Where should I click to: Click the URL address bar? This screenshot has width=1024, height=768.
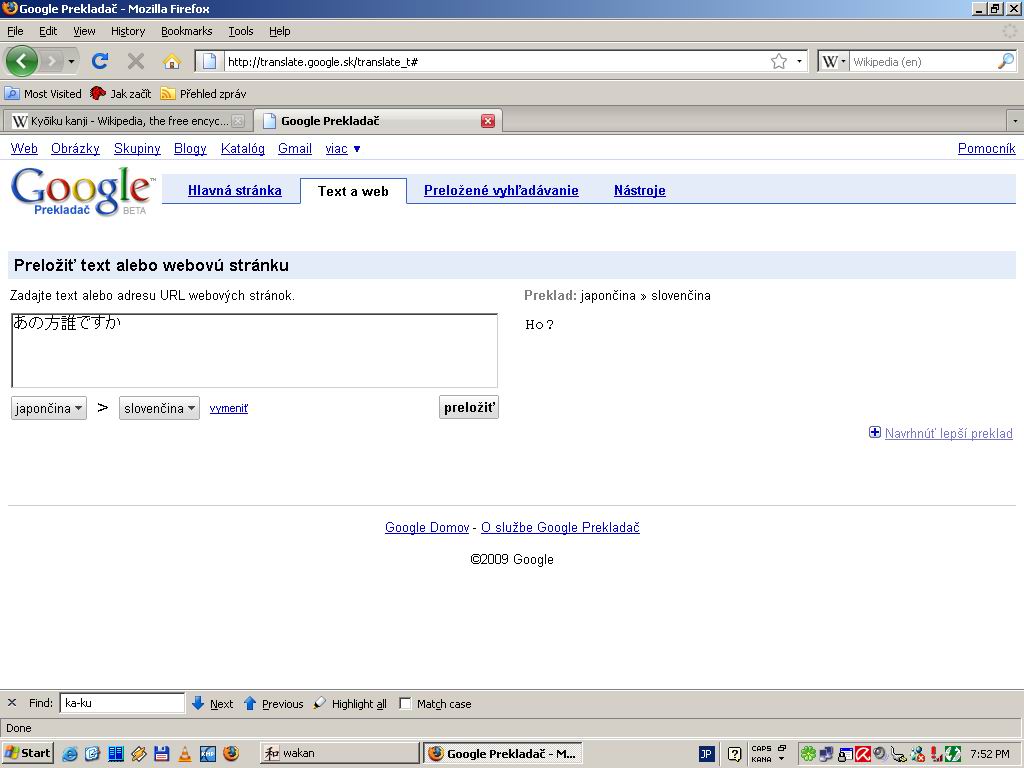[x=496, y=61]
